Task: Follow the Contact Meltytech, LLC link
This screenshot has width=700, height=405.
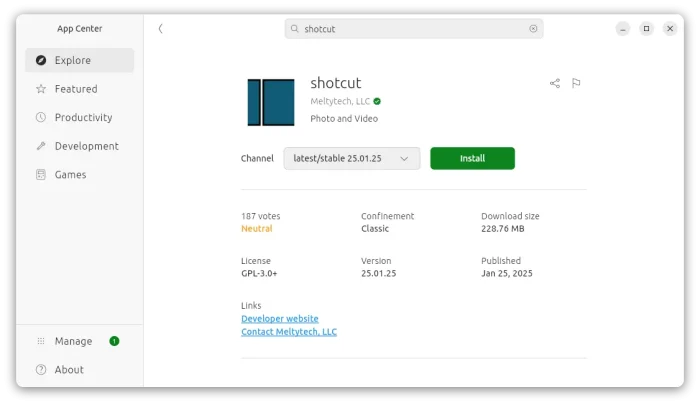Action: point(289,332)
